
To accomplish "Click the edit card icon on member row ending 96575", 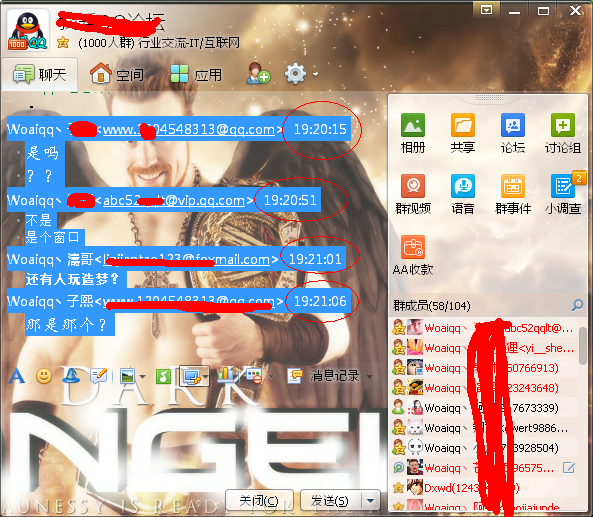I will click(568, 468).
